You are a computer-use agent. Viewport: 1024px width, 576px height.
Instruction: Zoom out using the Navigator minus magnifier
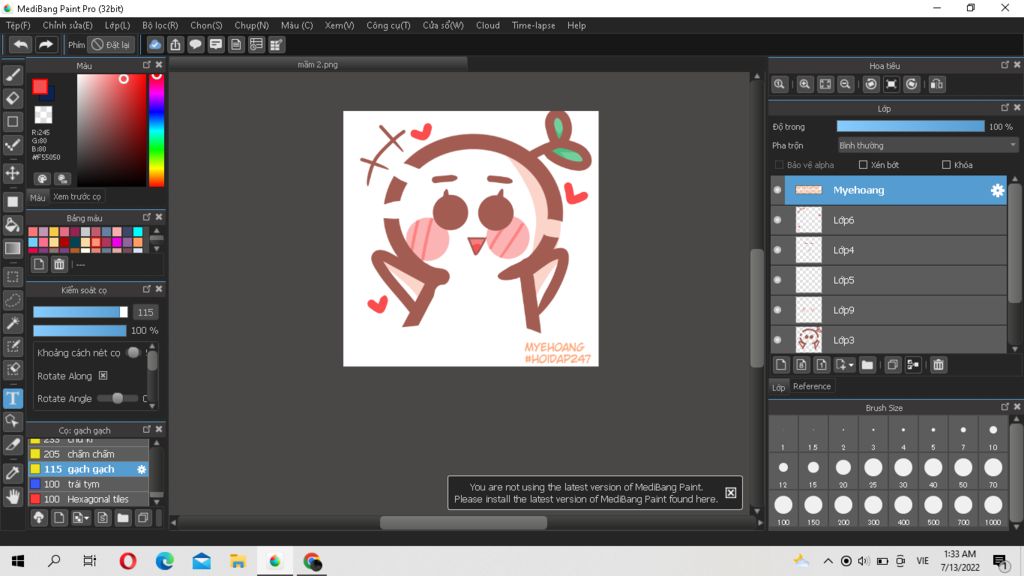[845, 84]
